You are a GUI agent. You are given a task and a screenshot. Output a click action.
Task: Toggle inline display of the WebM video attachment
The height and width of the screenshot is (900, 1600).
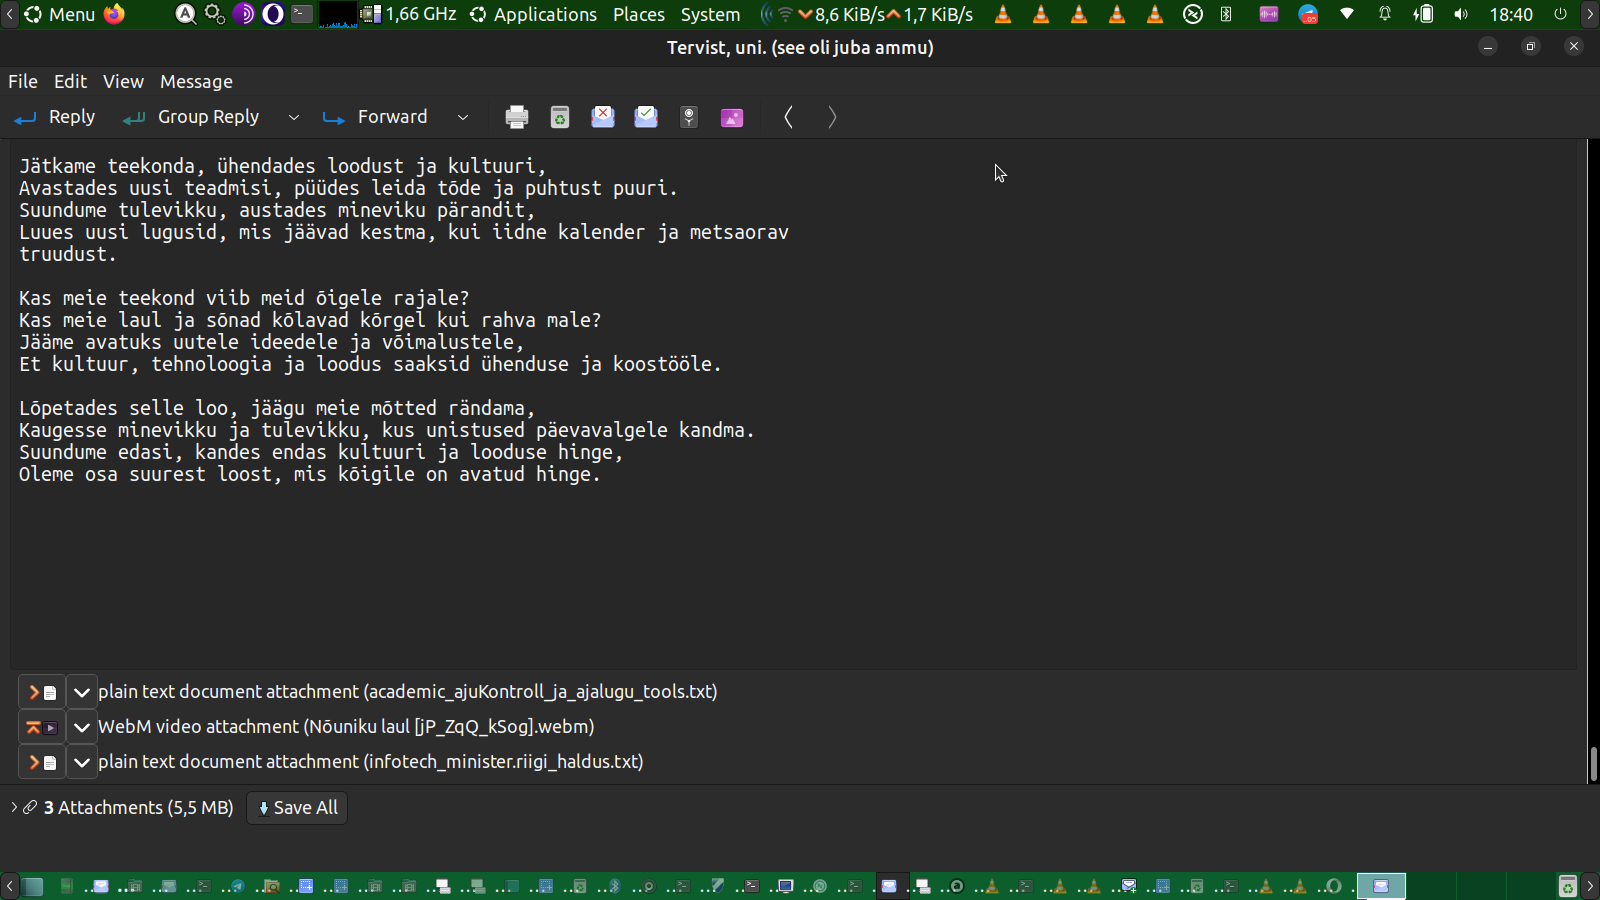(x=41, y=727)
